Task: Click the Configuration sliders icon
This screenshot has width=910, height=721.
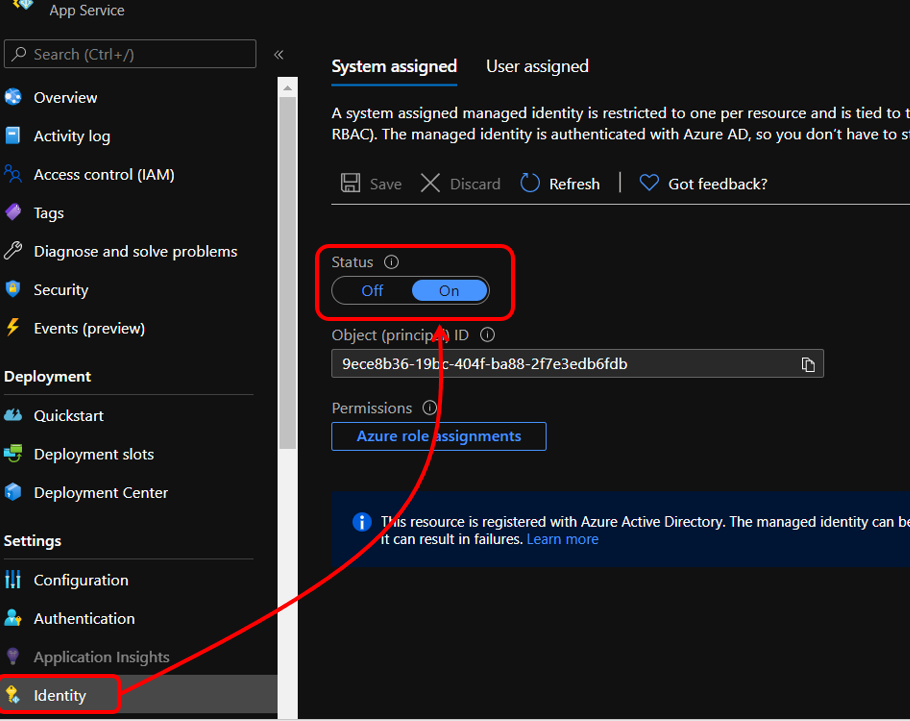Action: pyautogui.click(x=13, y=579)
